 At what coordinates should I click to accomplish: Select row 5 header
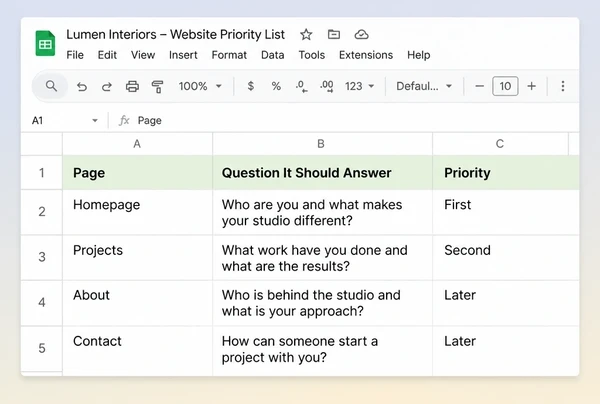pos(41,348)
